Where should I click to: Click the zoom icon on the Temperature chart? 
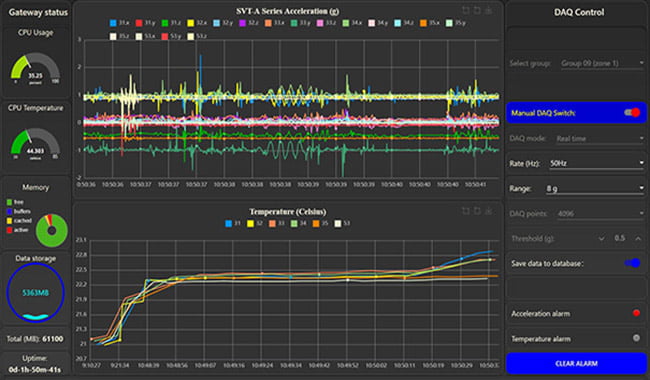[x=466, y=211]
